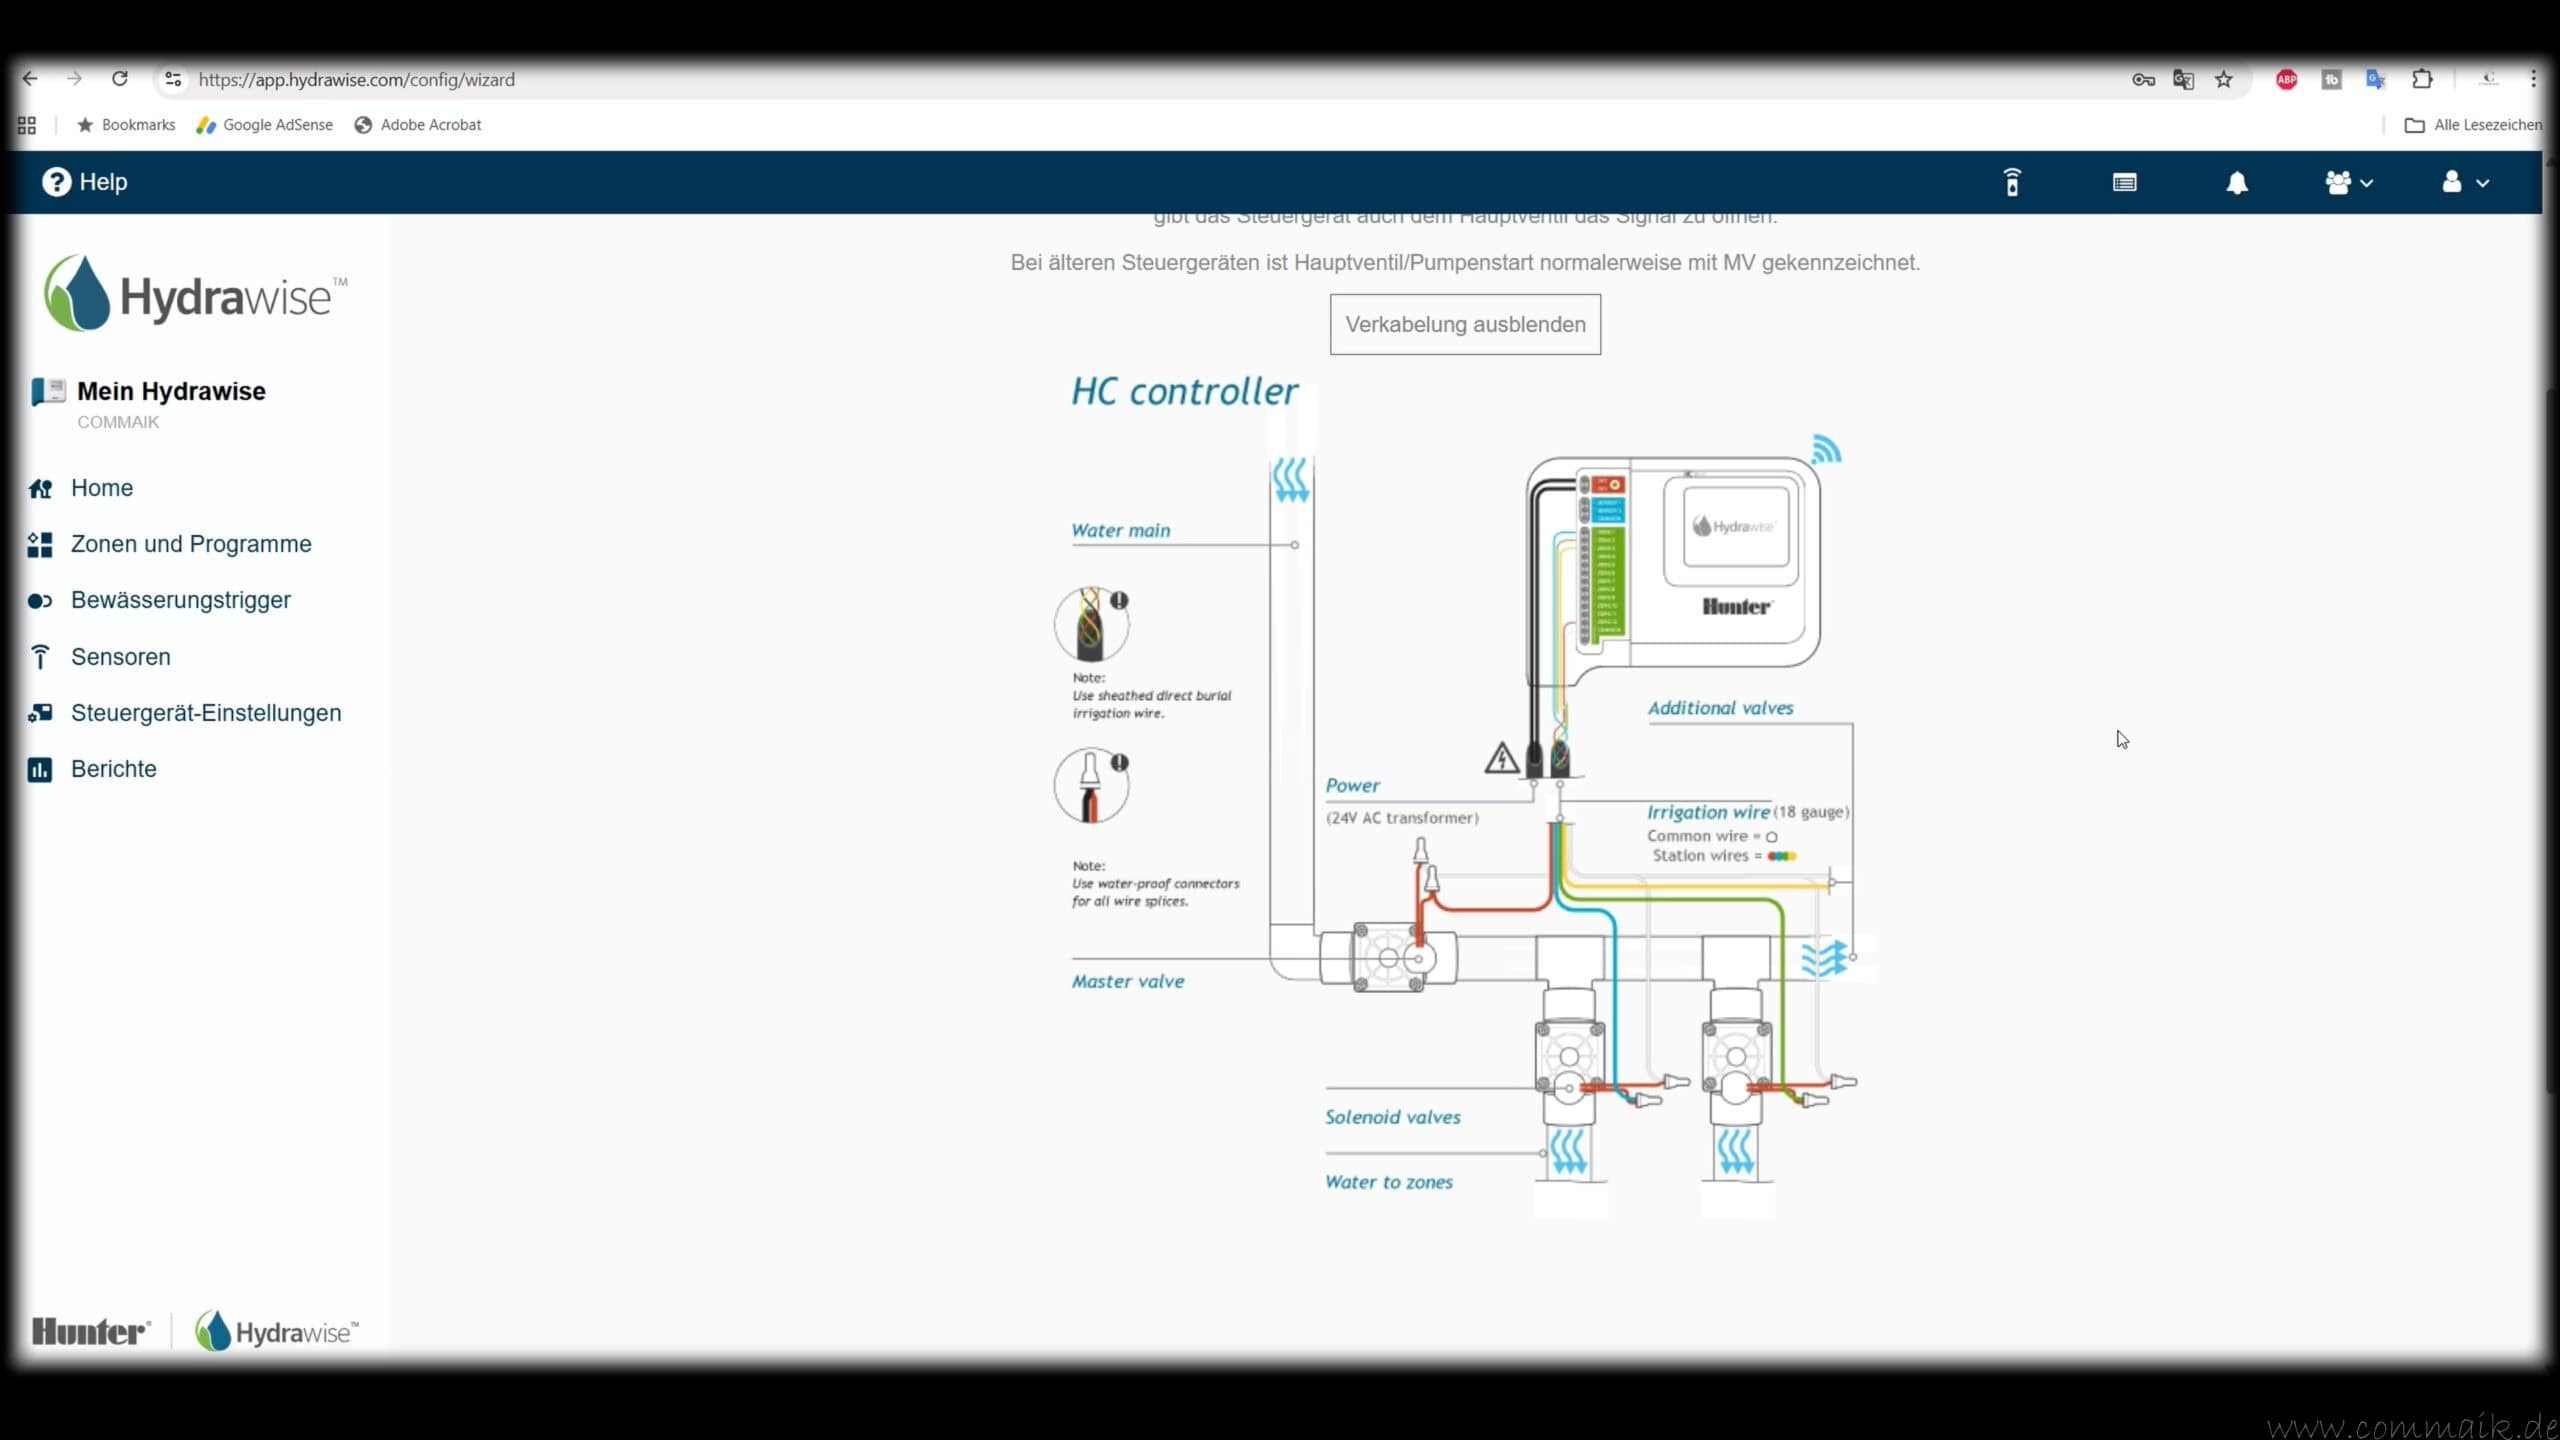Click the Sensoren antenna icon
The width and height of the screenshot is (2560, 1440).
click(x=40, y=657)
